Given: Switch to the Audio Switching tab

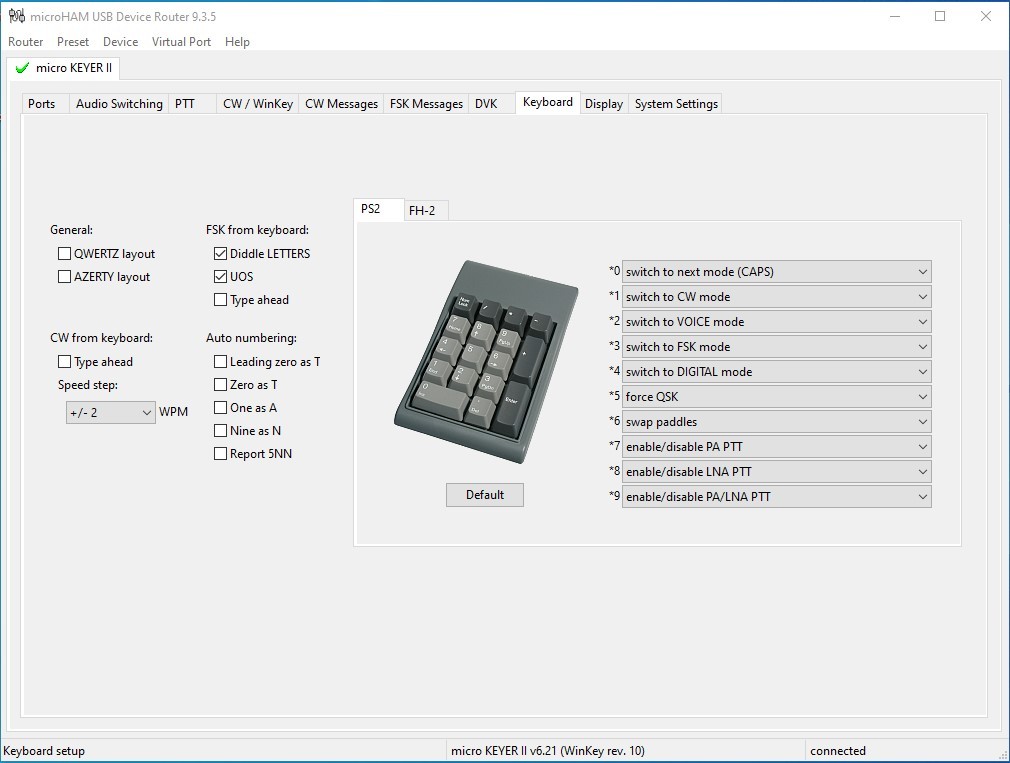Looking at the screenshot, I should point(119,104).
